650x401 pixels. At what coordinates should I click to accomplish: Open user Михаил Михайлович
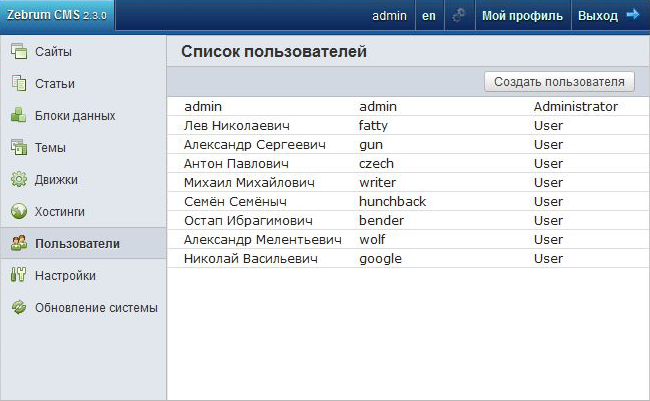pyautogui.click(x=408, y=182)
